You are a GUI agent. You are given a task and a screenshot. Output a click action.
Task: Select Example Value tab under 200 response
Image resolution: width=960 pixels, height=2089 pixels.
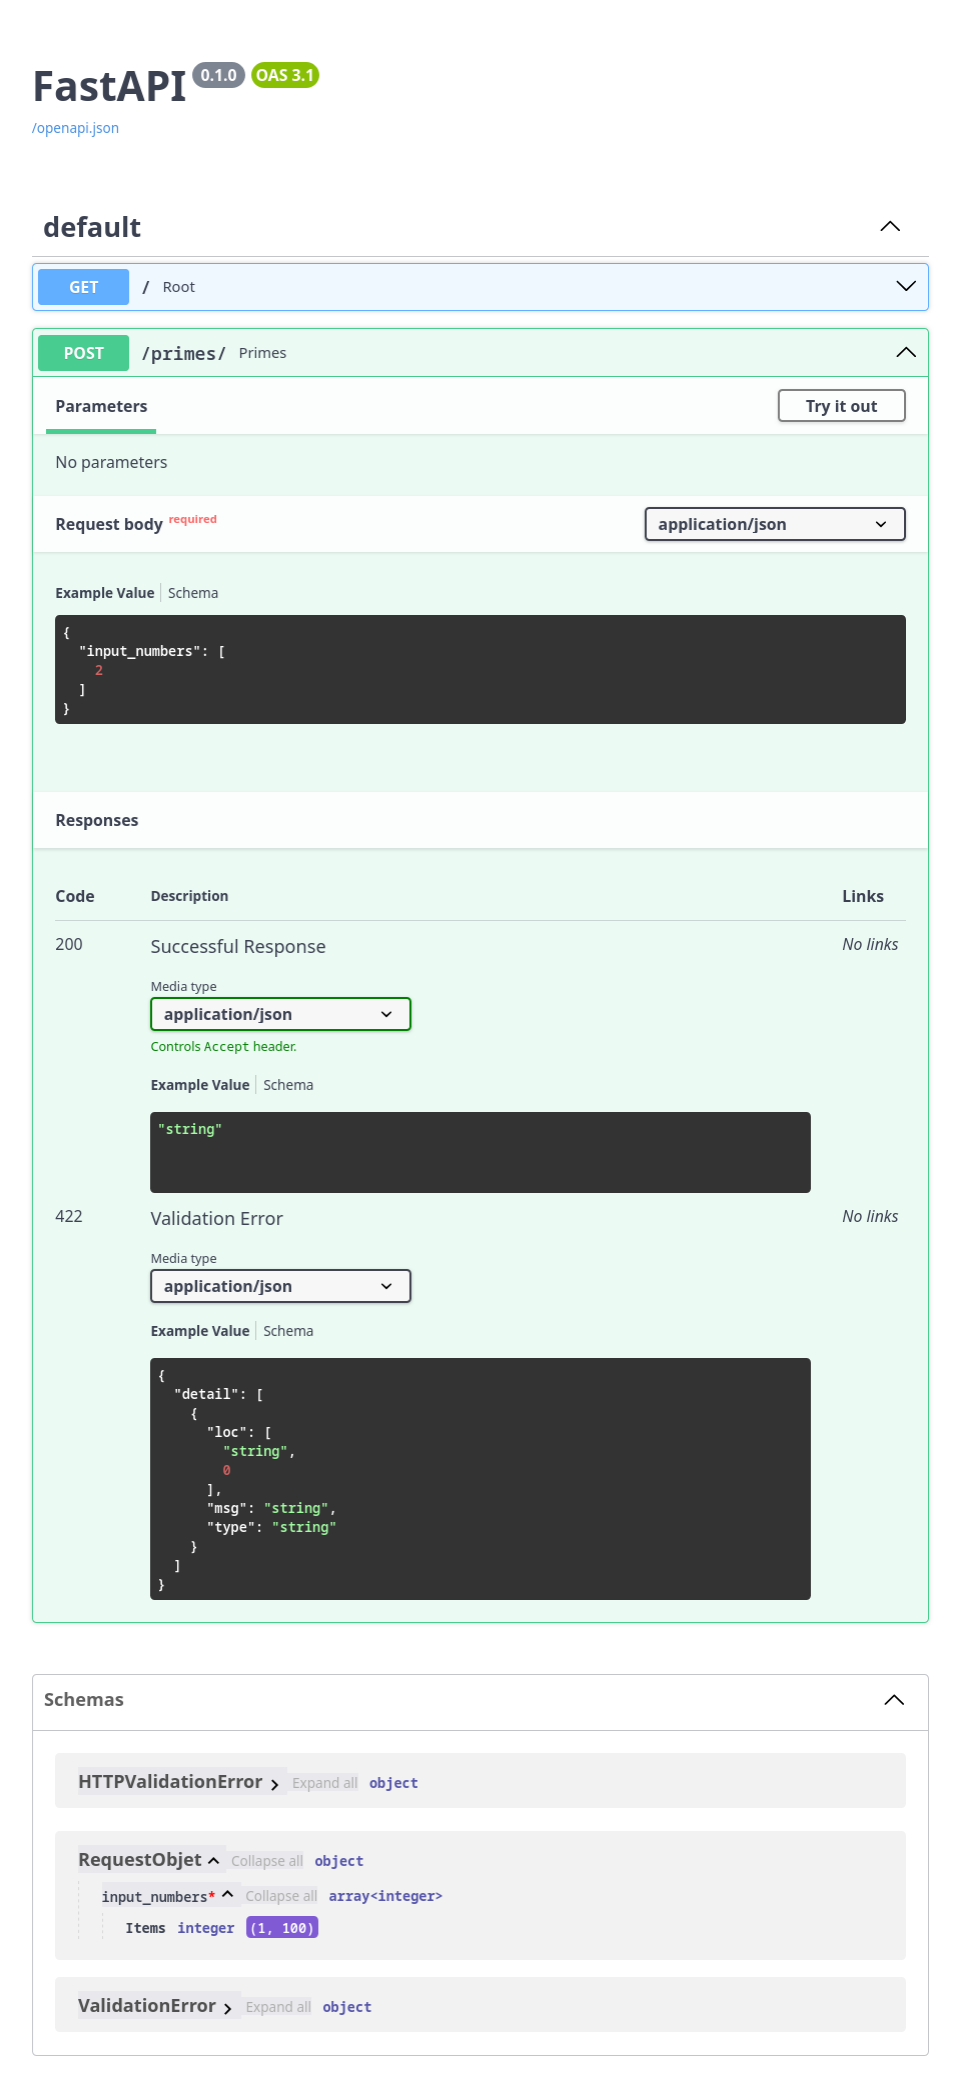[200, 1085]
